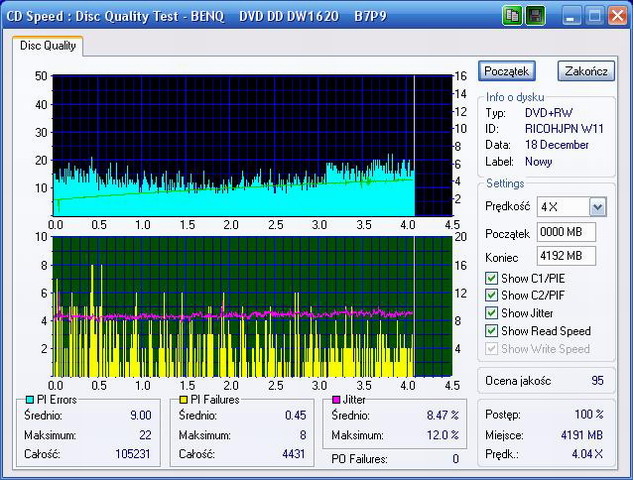This screenshot has height=480, width=633.
Task: Toggle the Show C1/PIE checkbox
Action: point(491,278)
